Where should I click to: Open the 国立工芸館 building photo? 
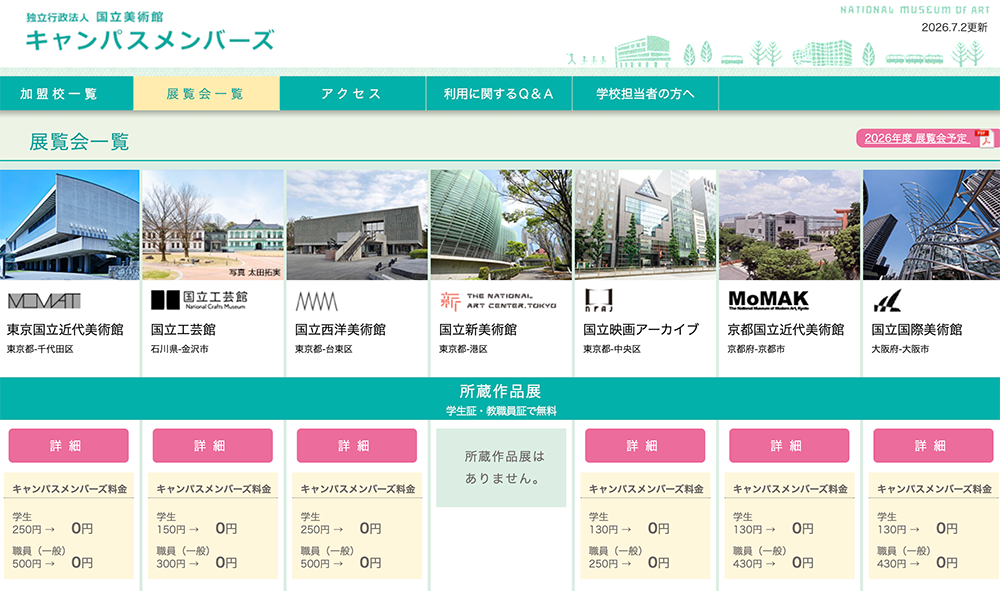point(212,224)
